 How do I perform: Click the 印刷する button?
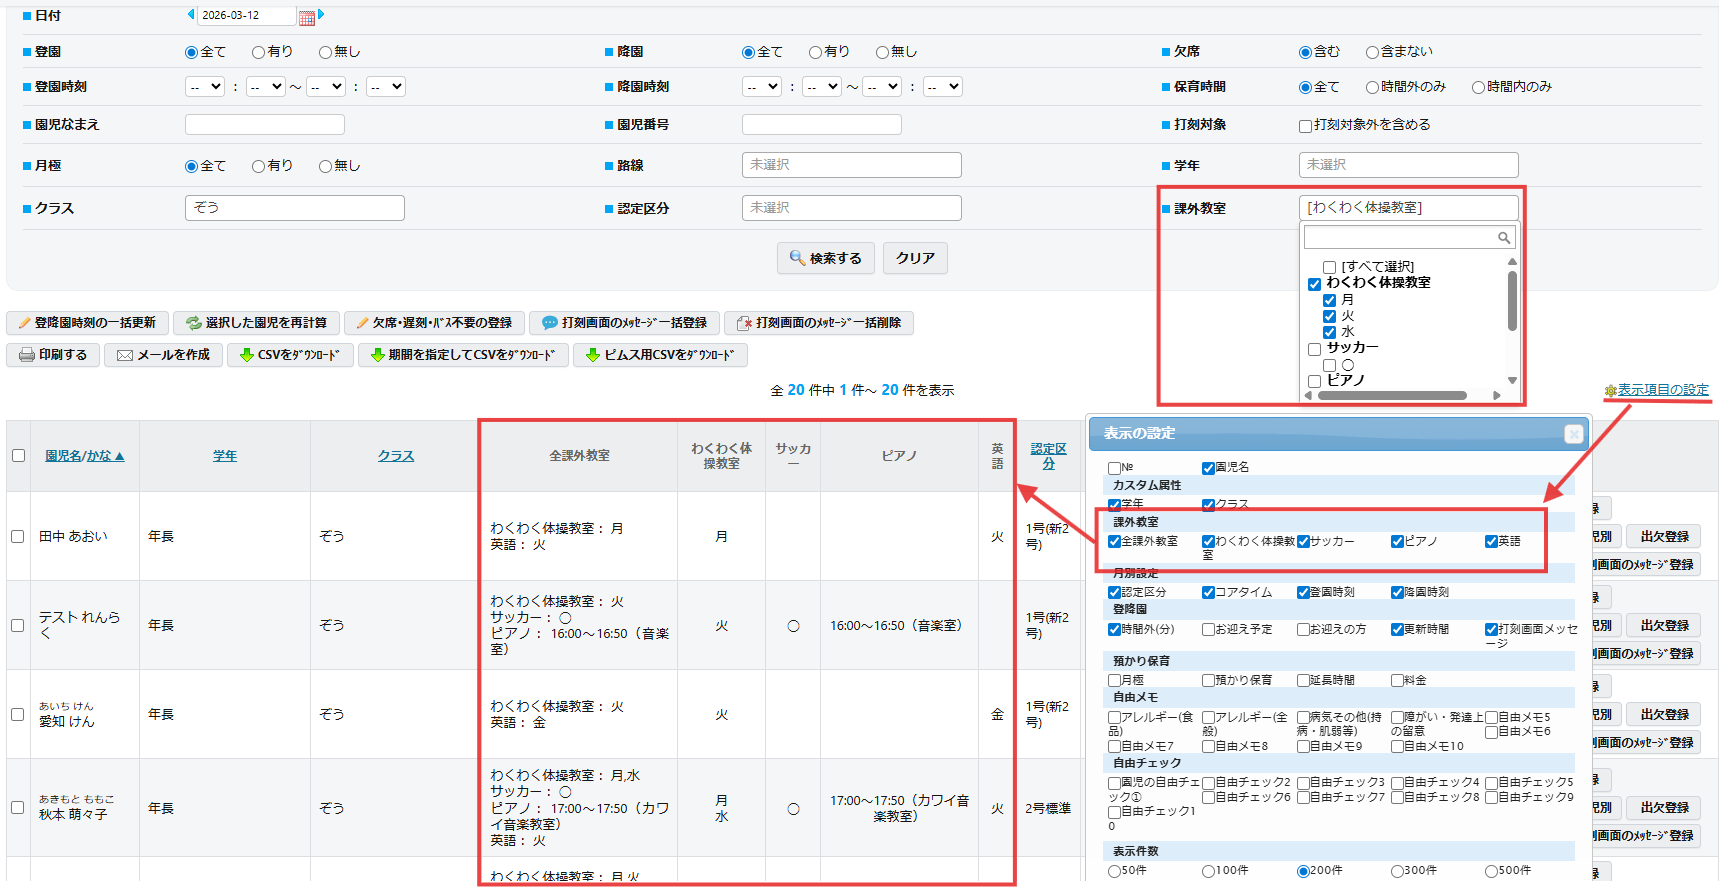(53, 355)
